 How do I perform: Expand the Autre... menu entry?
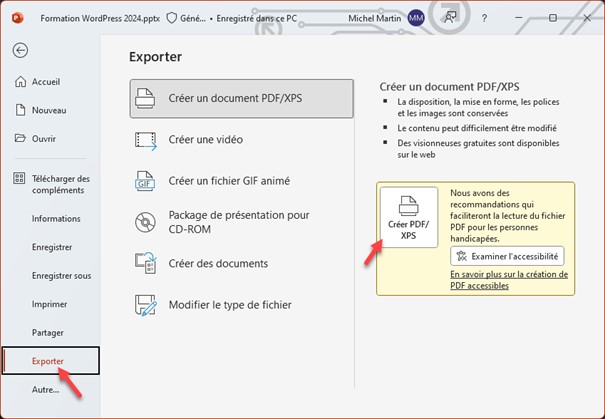[x=45, y=389]
